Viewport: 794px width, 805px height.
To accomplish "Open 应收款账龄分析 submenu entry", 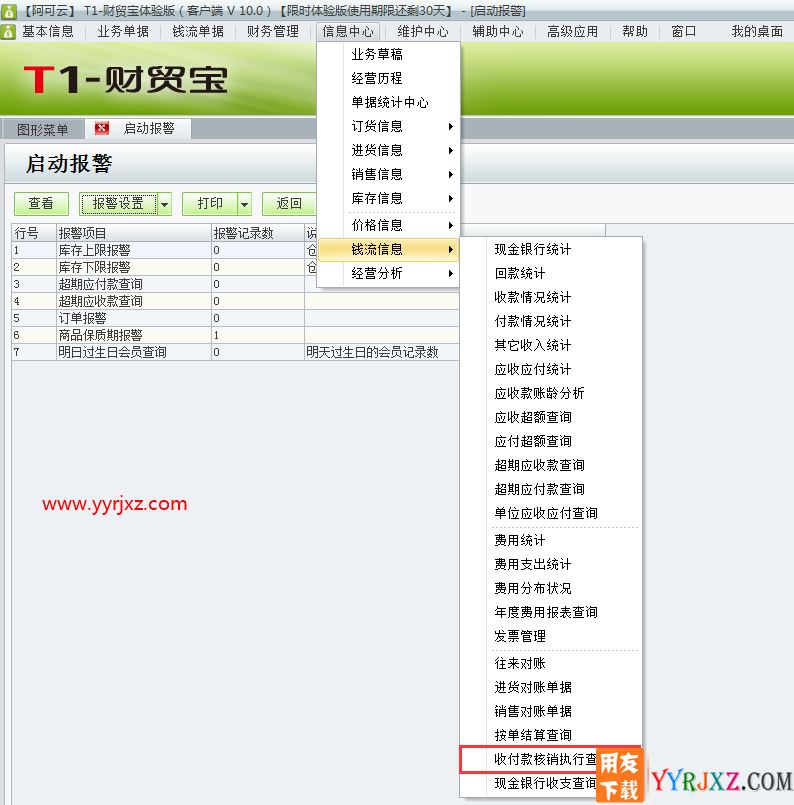I will point(551,393).
